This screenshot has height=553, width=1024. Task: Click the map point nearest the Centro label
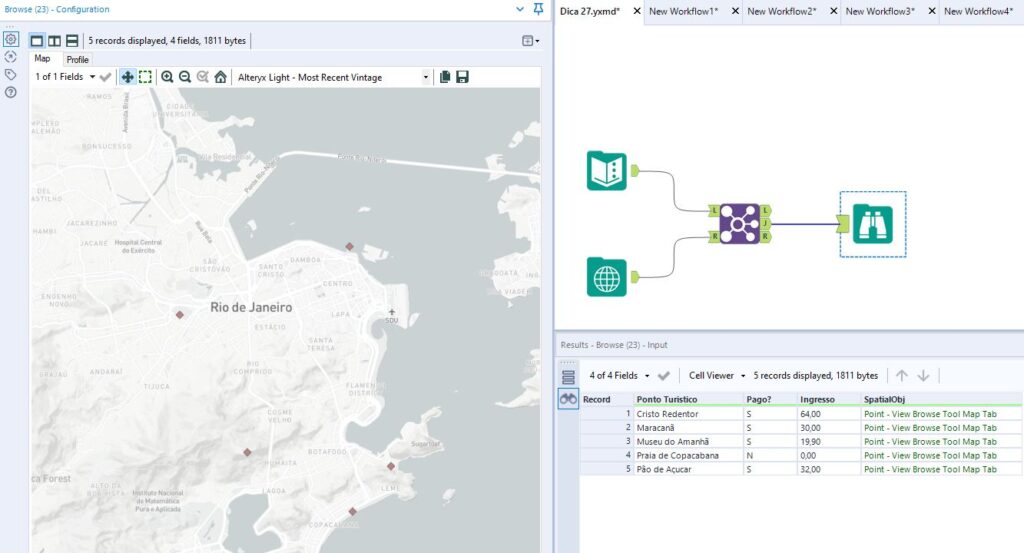pos(349,247)
